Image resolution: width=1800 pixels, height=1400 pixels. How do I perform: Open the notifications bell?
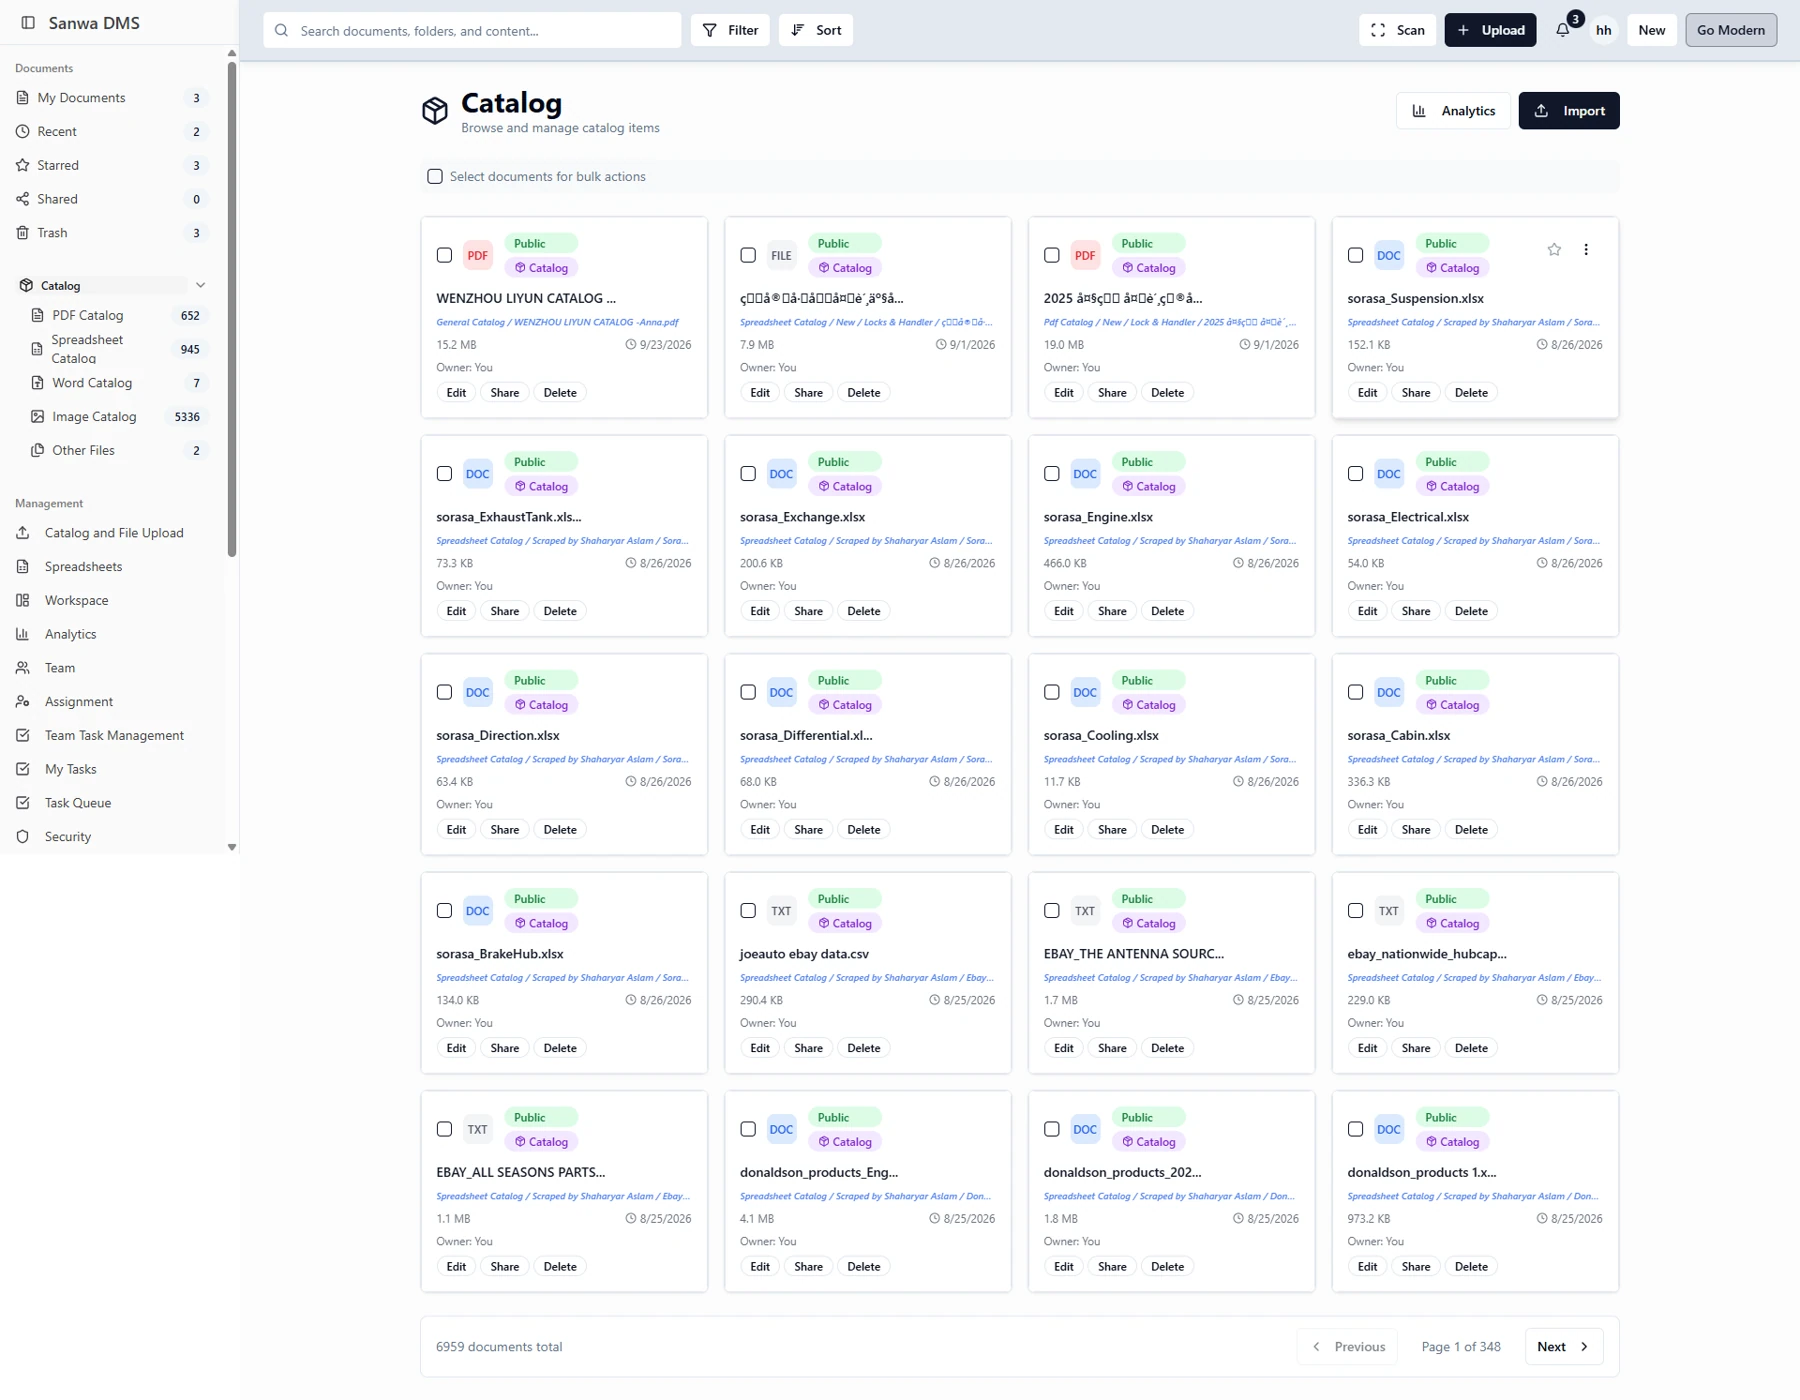click(1562, 30)
